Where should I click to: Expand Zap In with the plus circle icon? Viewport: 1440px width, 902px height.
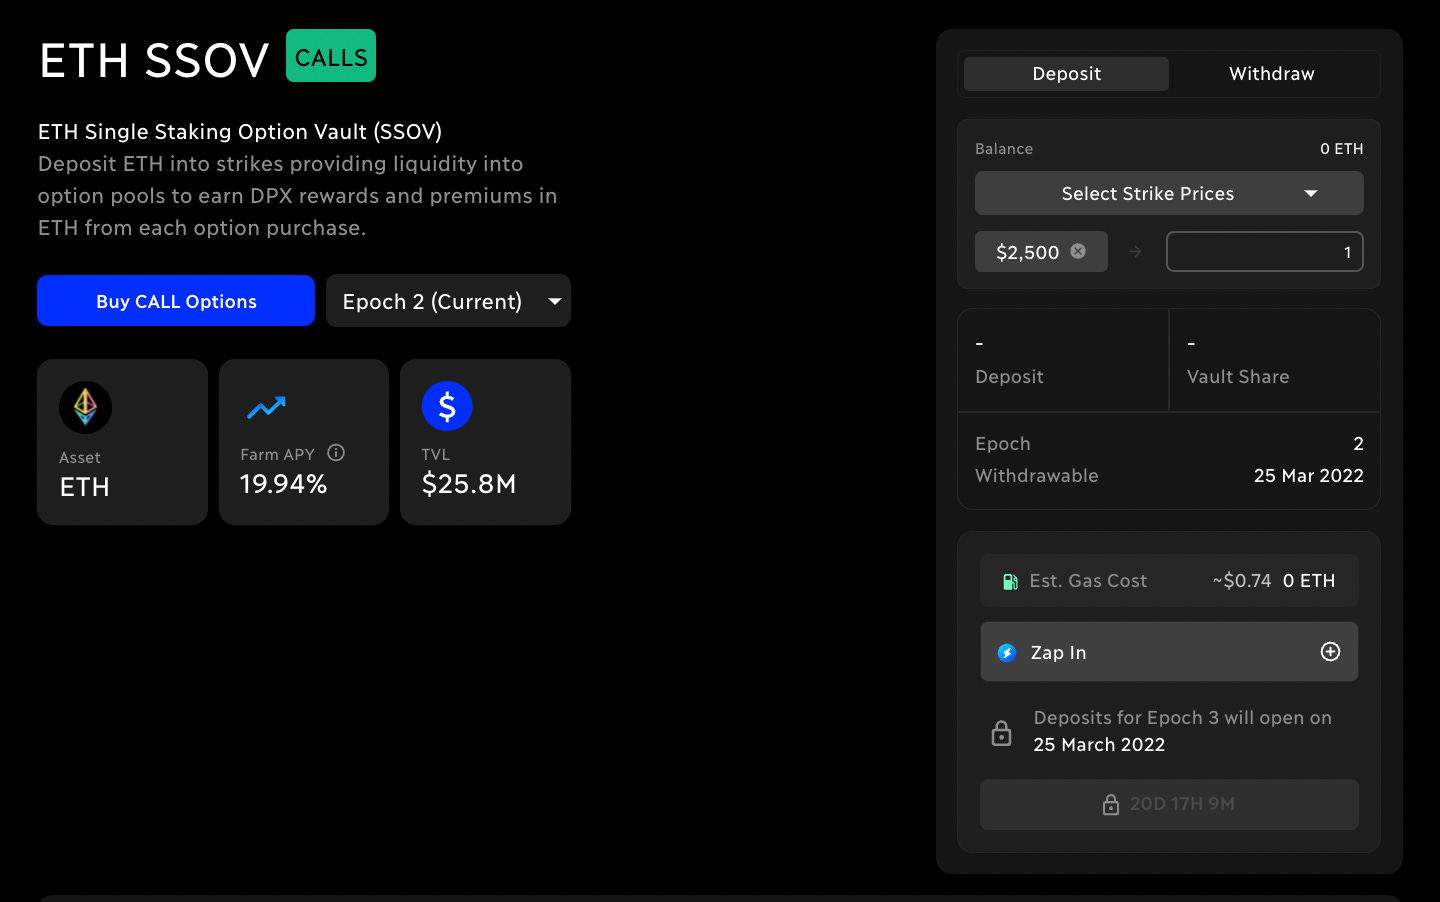pyautogui.click(x=1330, y=652)
